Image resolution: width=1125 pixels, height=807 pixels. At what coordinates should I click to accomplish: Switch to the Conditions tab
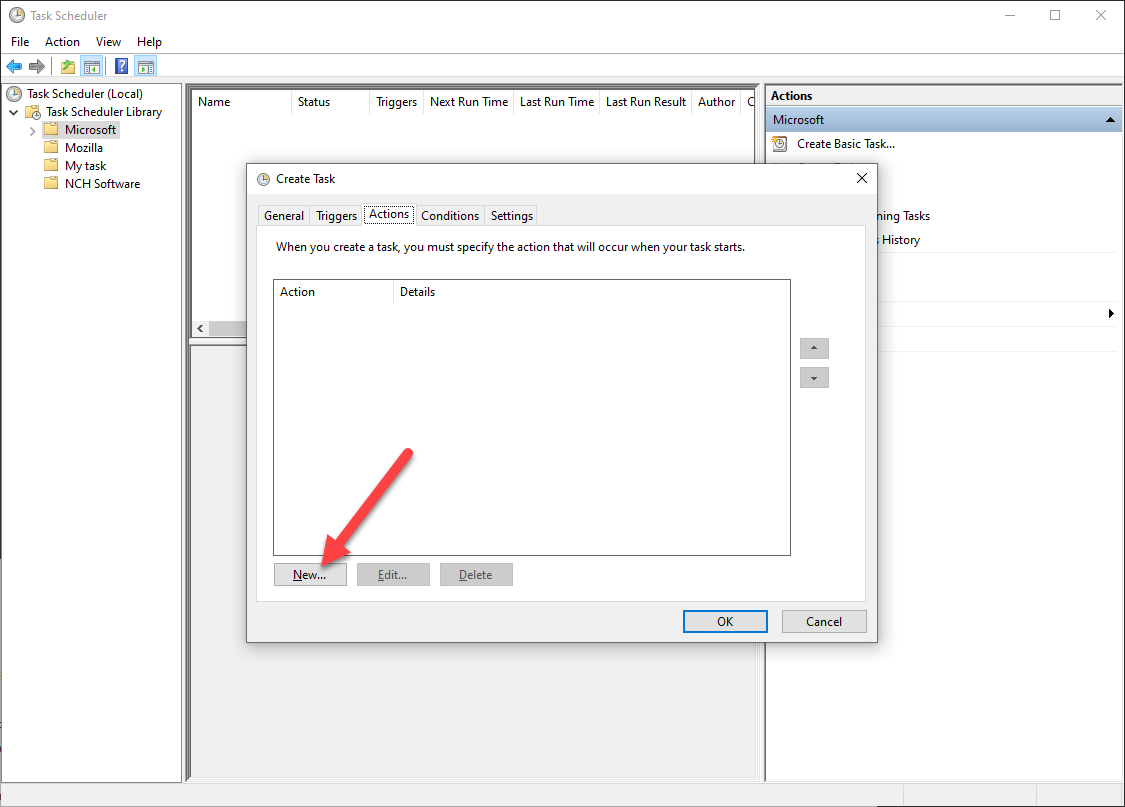pos(450,216)
